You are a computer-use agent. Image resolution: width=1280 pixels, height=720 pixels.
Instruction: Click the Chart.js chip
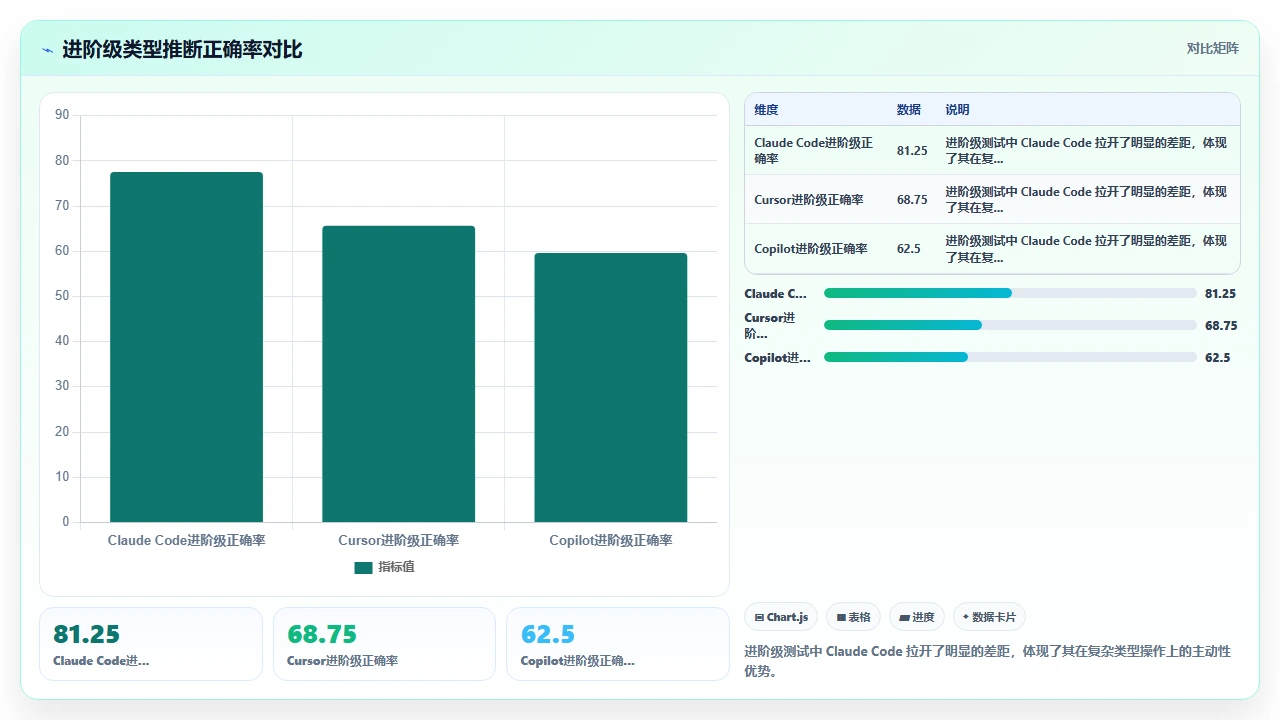781,617
